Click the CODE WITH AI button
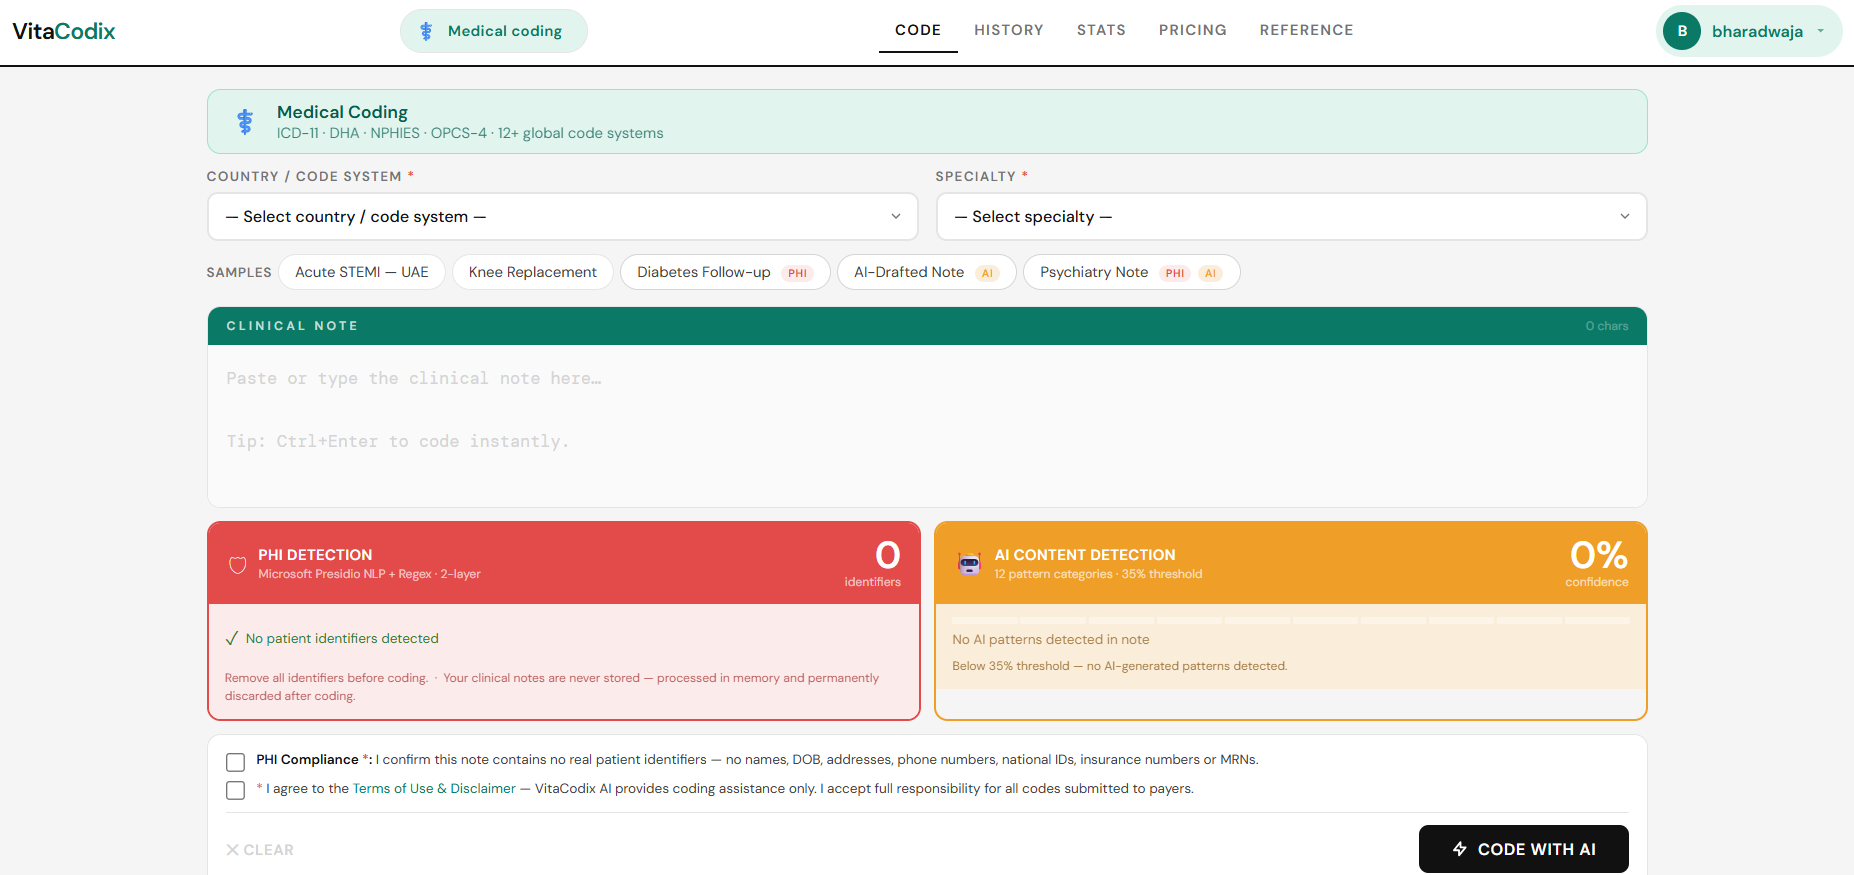 1524,849
